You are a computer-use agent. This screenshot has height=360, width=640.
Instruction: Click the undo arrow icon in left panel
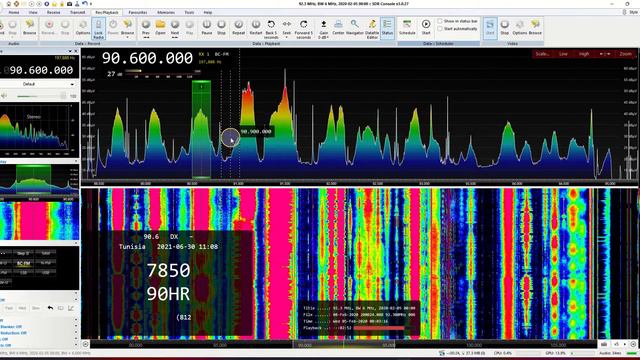point(50,308)
